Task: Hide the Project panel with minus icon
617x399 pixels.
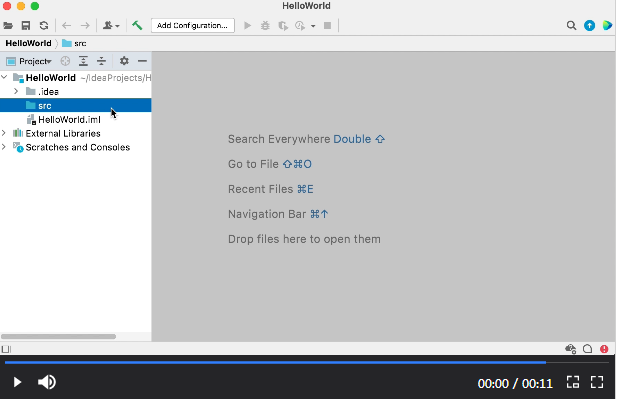Action: click(x=142, y=61)
